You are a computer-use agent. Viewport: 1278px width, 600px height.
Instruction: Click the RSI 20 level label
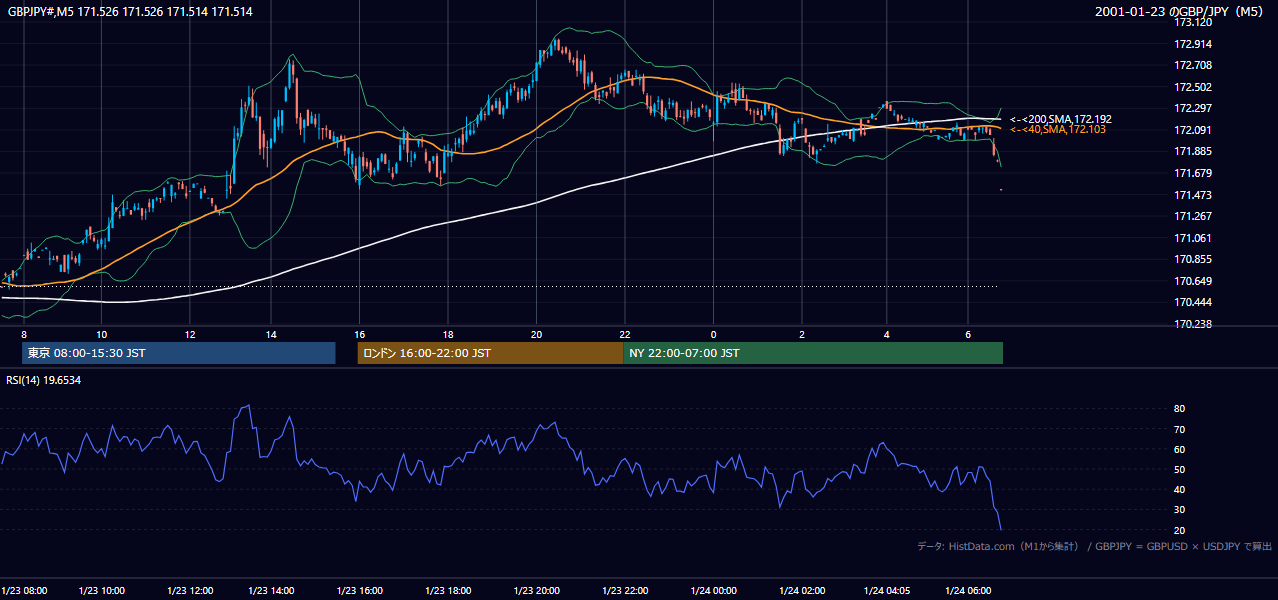point(1179,530)
